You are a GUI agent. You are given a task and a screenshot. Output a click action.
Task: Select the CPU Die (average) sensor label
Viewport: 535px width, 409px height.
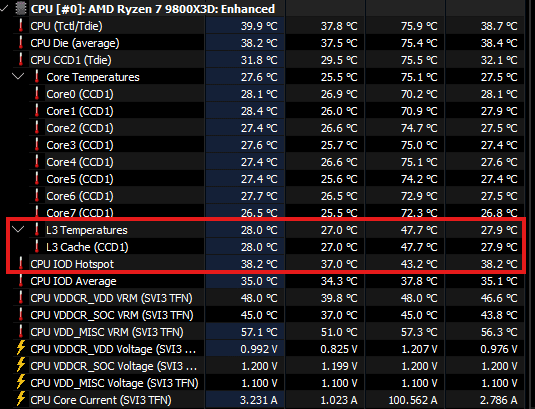coord(75,43)
